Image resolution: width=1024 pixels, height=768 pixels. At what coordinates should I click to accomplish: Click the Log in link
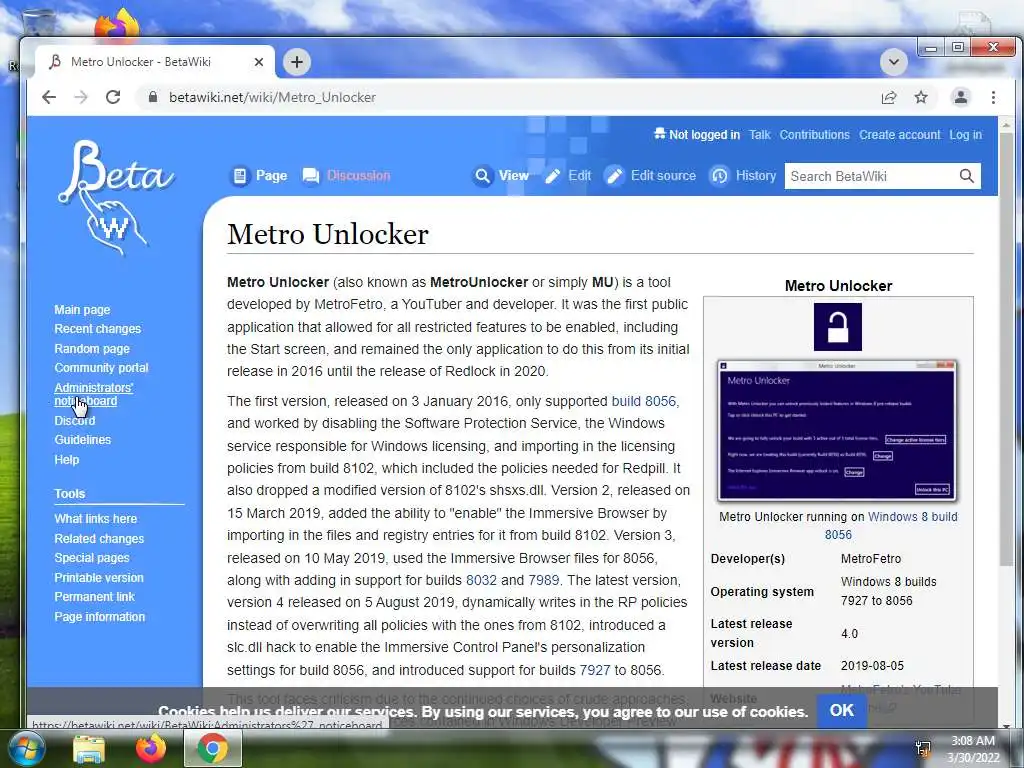[965, 135]
